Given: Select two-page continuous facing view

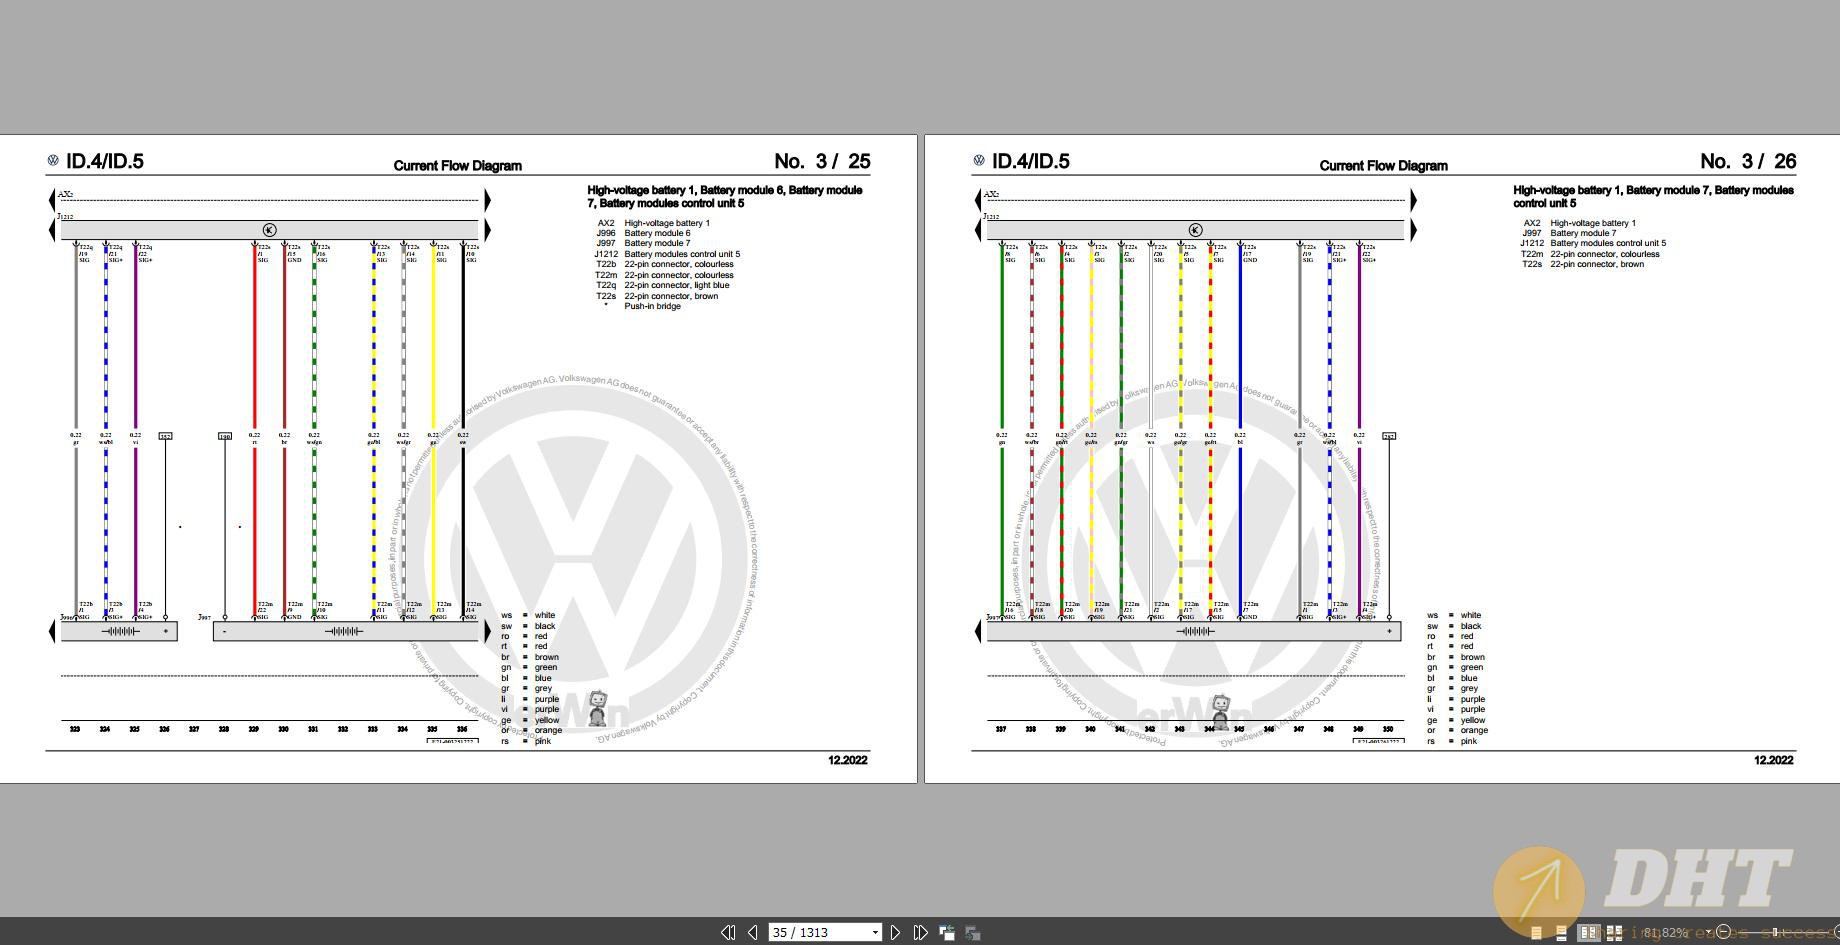Looking at the screenshot, I should (1614, 932).
